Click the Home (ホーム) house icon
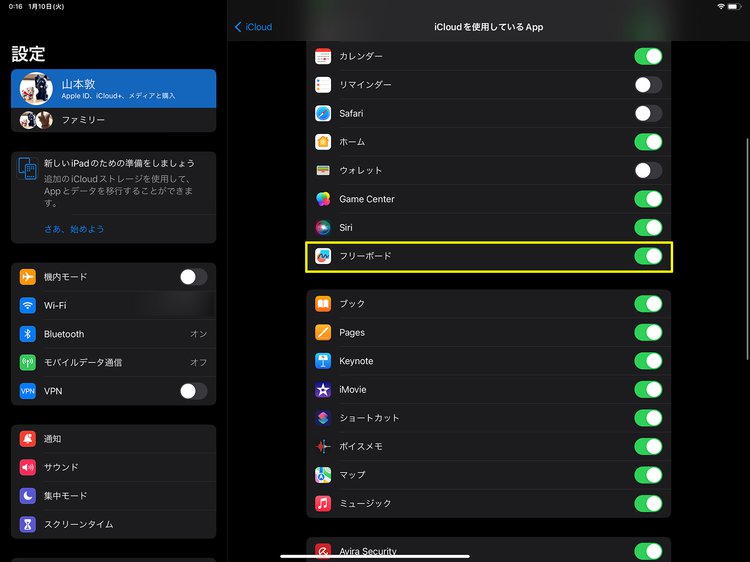Viewport: 750px width, 562px height. [323, 142]
